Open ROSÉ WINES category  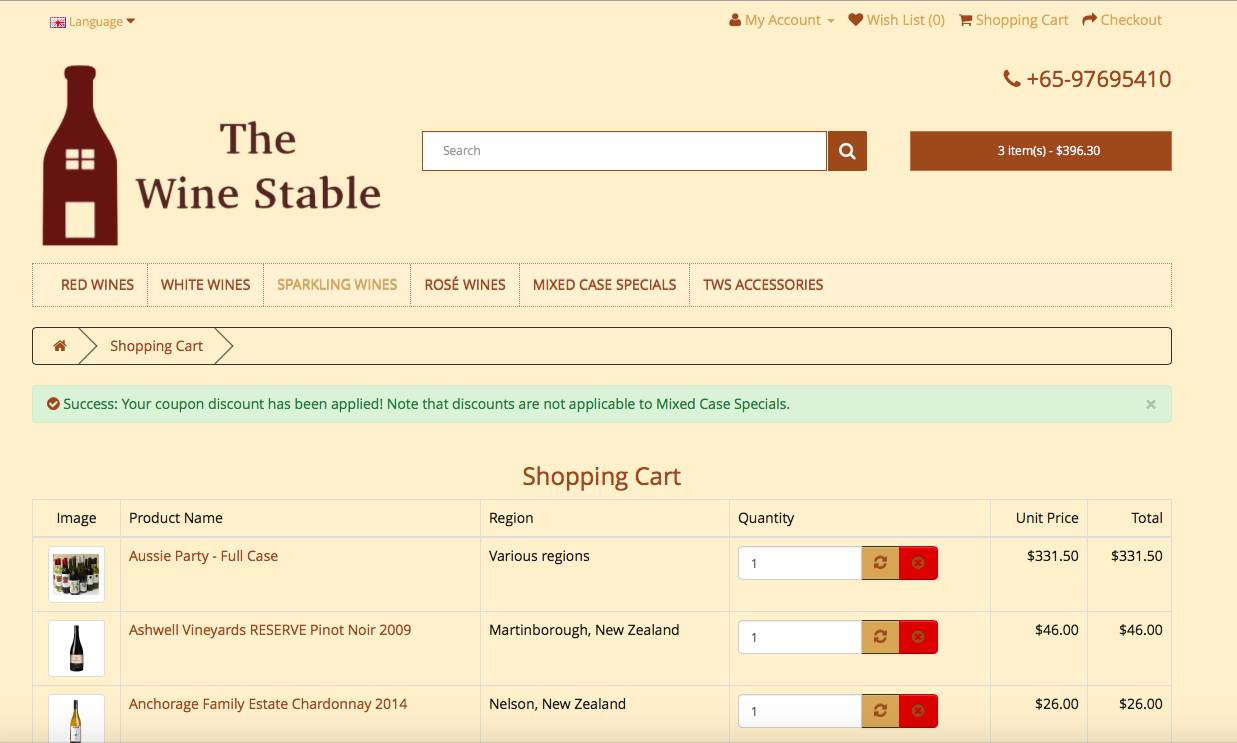(465, 285)
